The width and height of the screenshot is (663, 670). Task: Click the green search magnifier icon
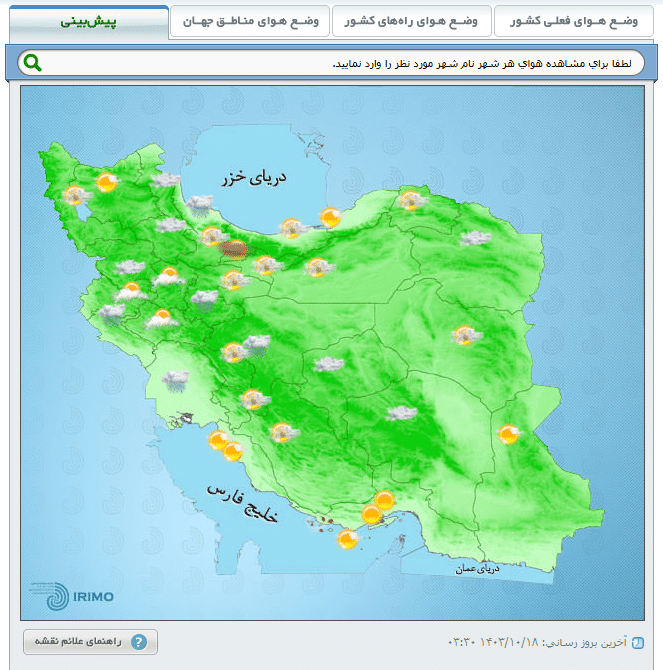tap(32, 63)
